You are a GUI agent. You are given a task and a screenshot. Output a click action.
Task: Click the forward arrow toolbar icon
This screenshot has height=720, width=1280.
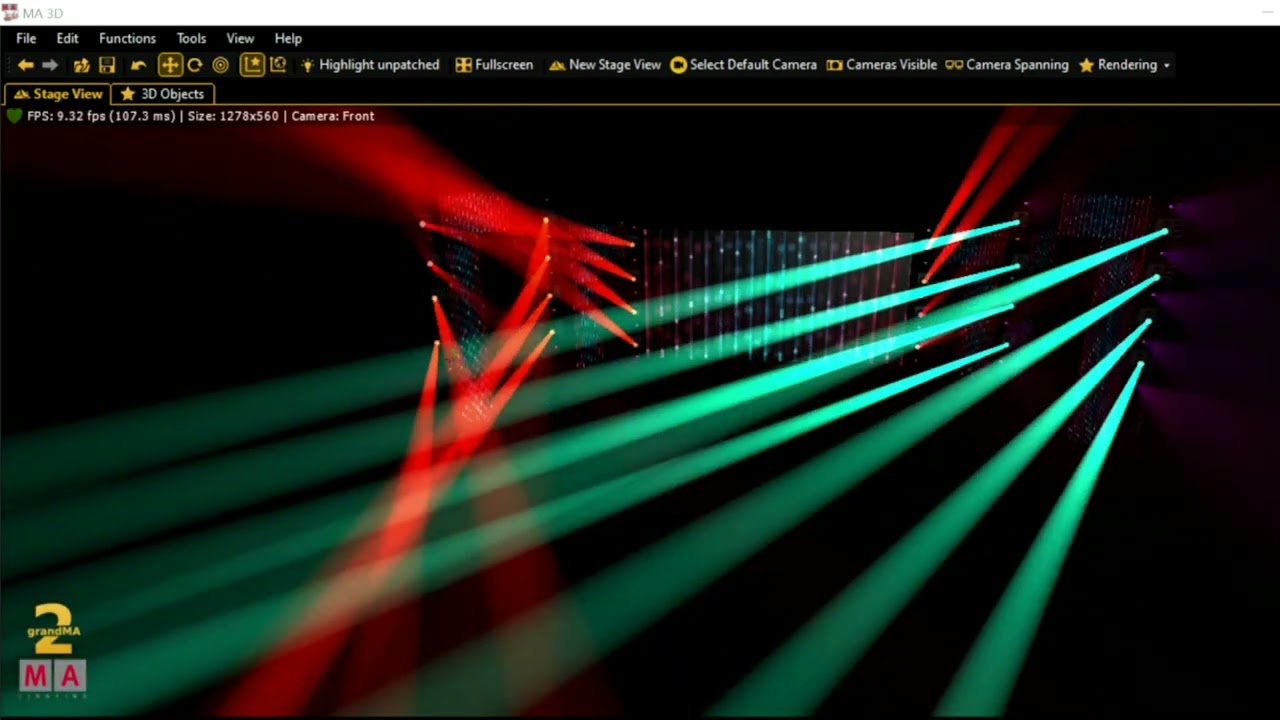tap(50, 65)
